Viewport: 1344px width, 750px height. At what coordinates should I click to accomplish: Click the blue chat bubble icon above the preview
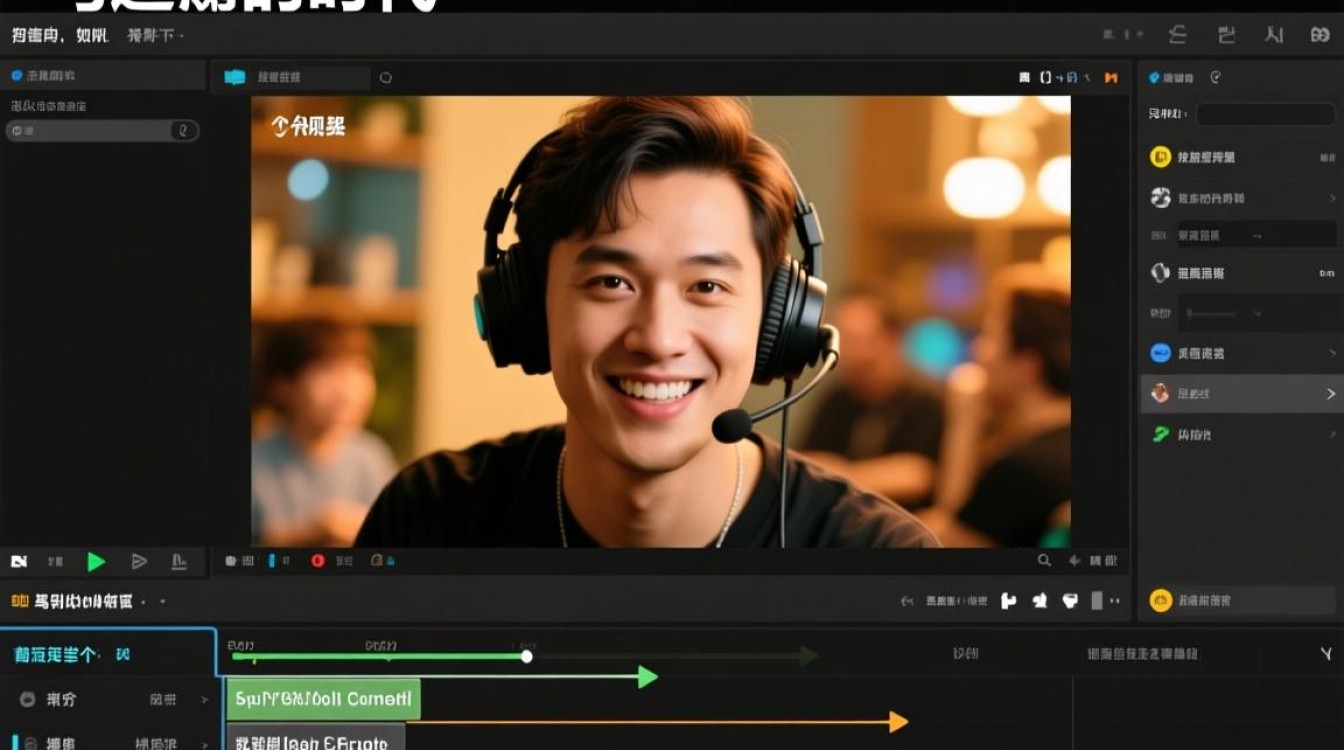tap(235, 77)
